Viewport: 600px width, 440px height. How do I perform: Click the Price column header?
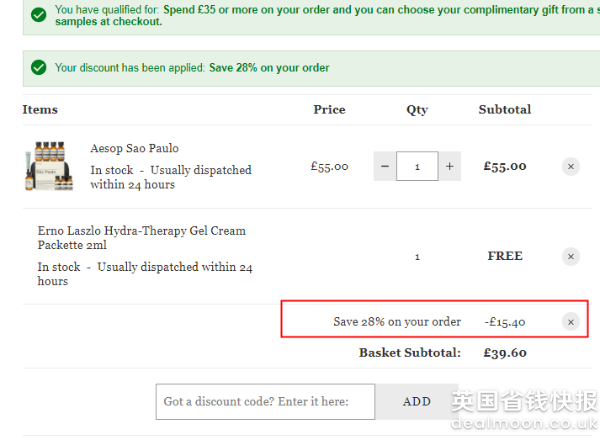[x=329, y=109]
